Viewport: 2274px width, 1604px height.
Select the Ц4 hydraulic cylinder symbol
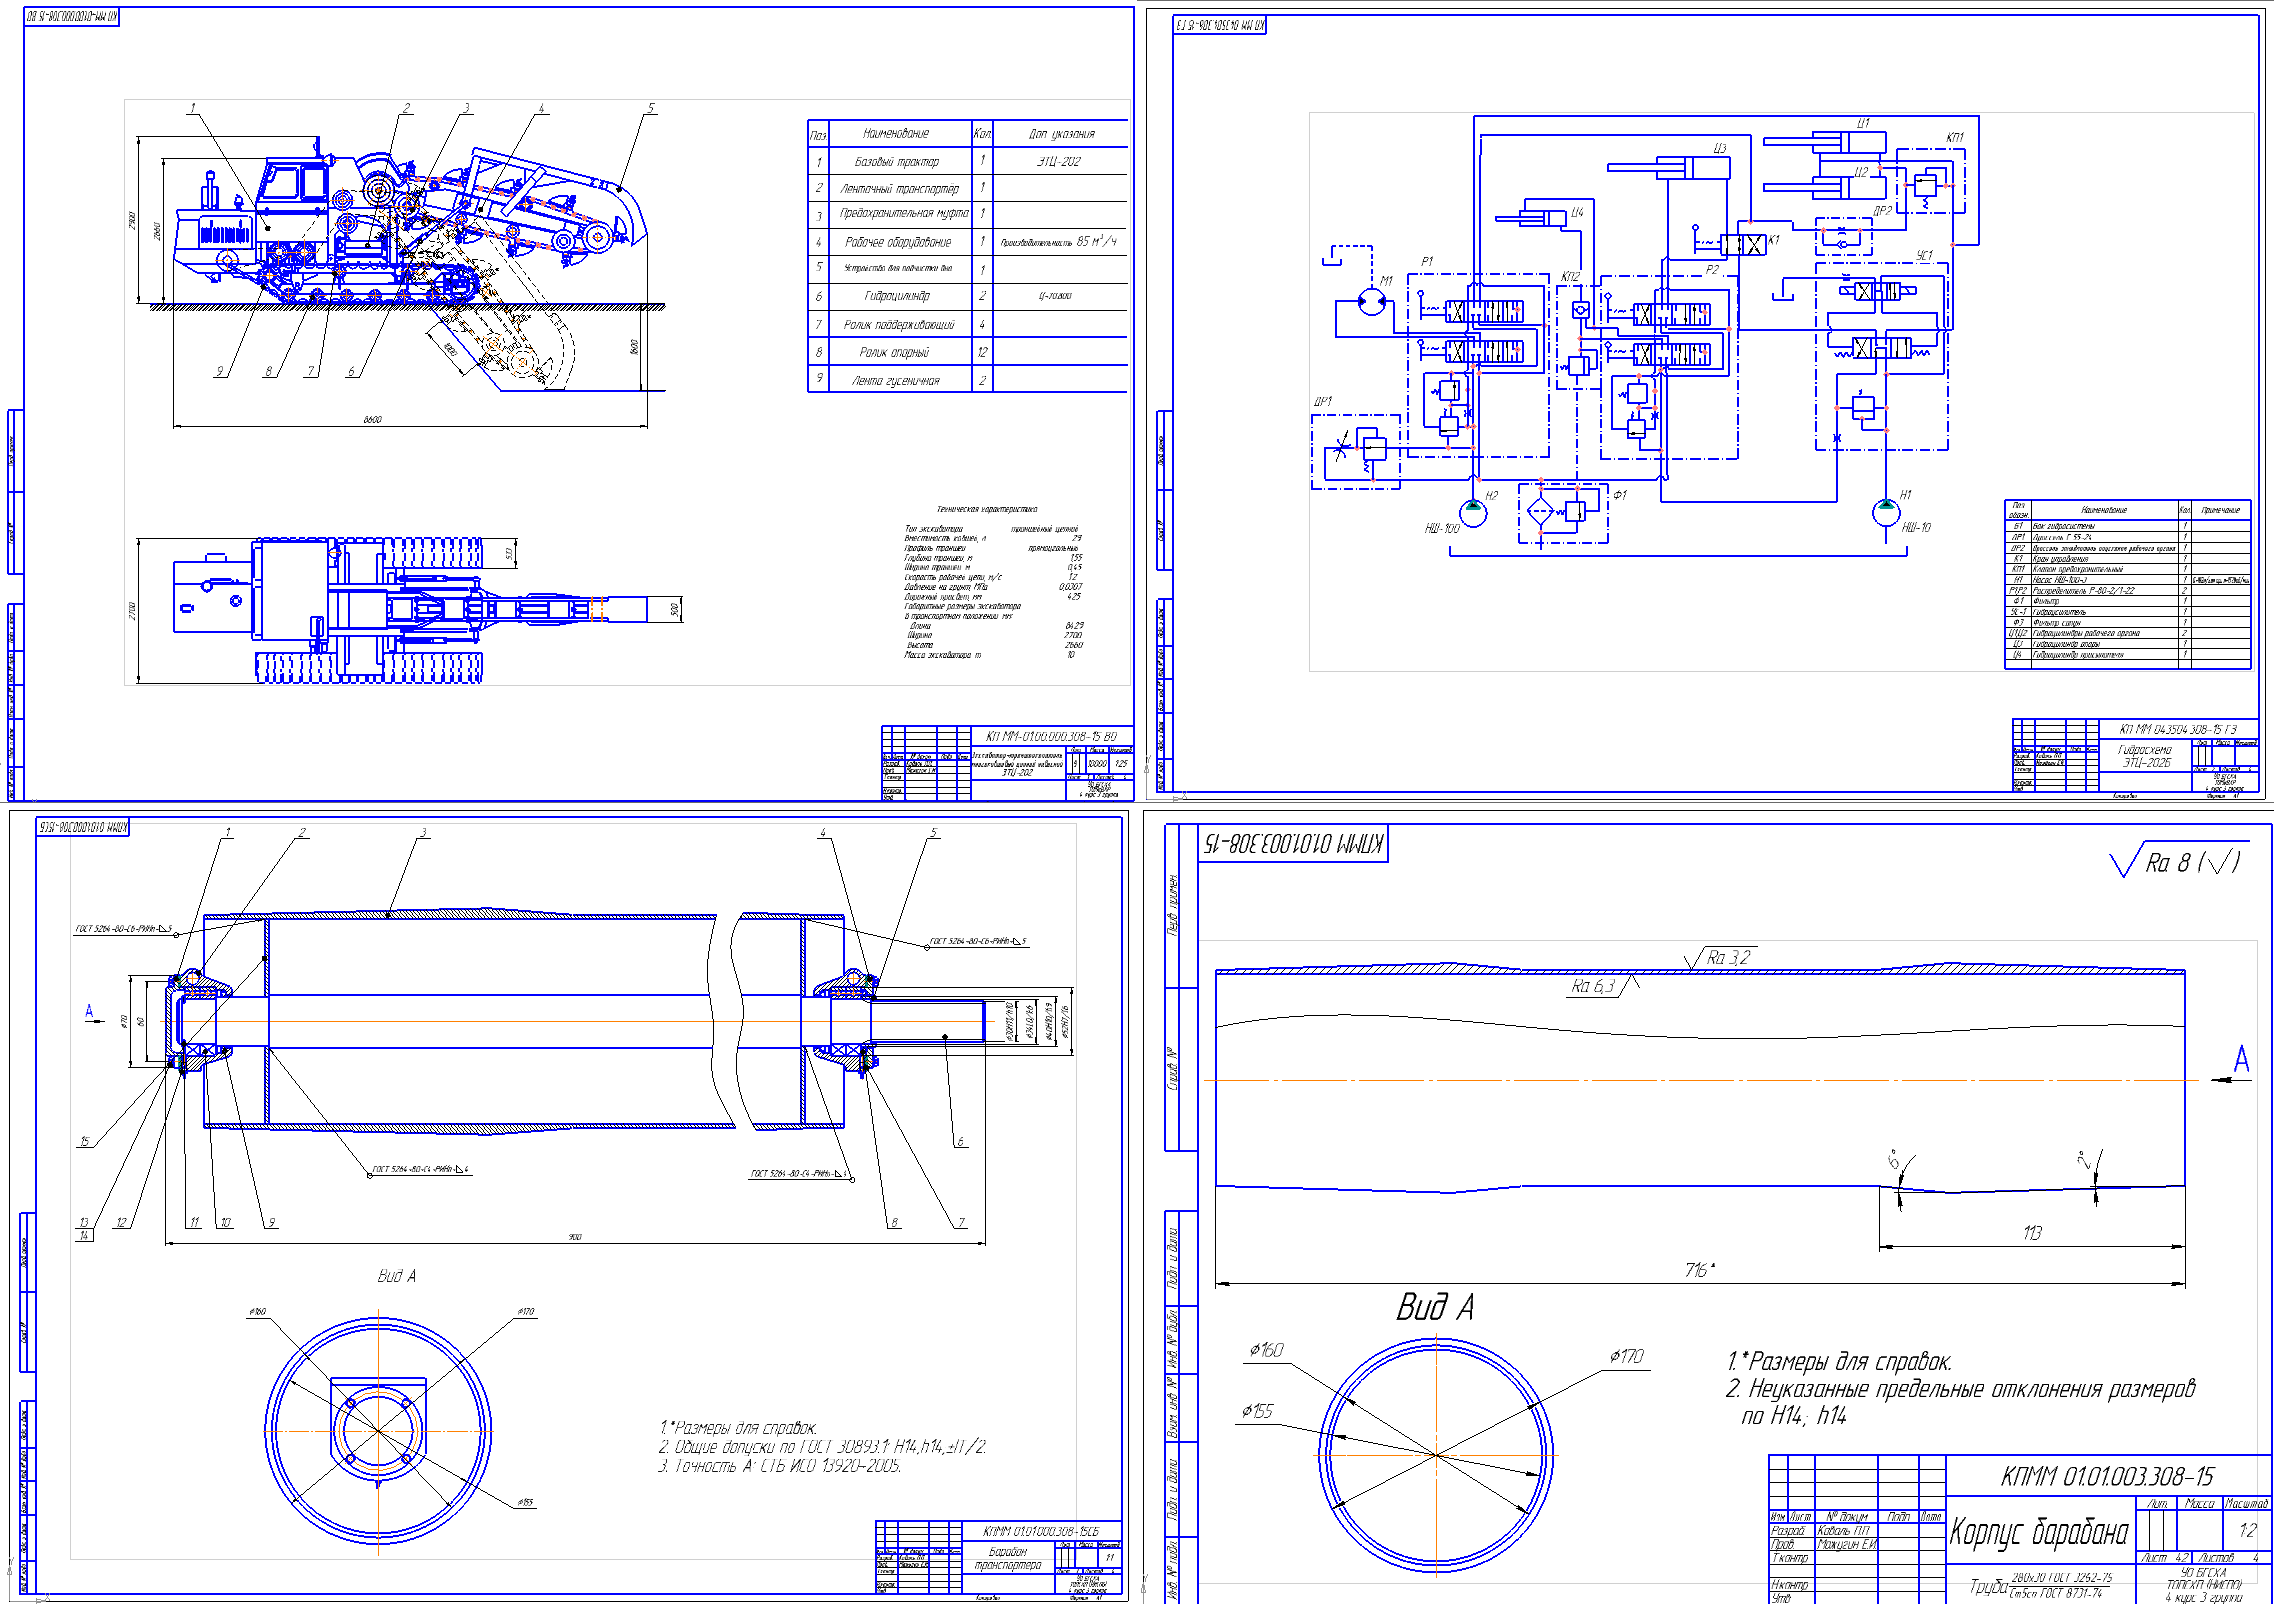[x=1531, y=218]
